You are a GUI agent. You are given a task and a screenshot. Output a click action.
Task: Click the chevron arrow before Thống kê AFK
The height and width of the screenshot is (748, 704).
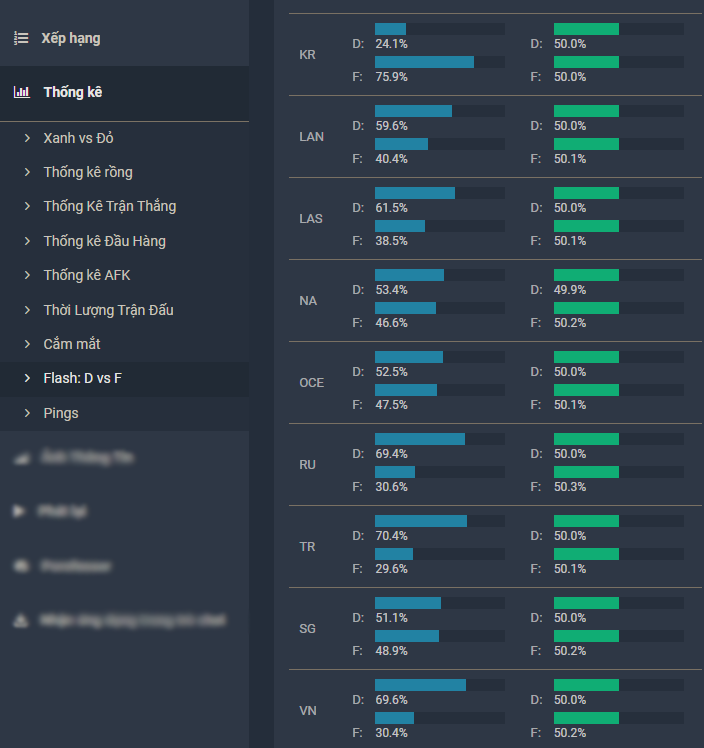[x=28, y=275]
